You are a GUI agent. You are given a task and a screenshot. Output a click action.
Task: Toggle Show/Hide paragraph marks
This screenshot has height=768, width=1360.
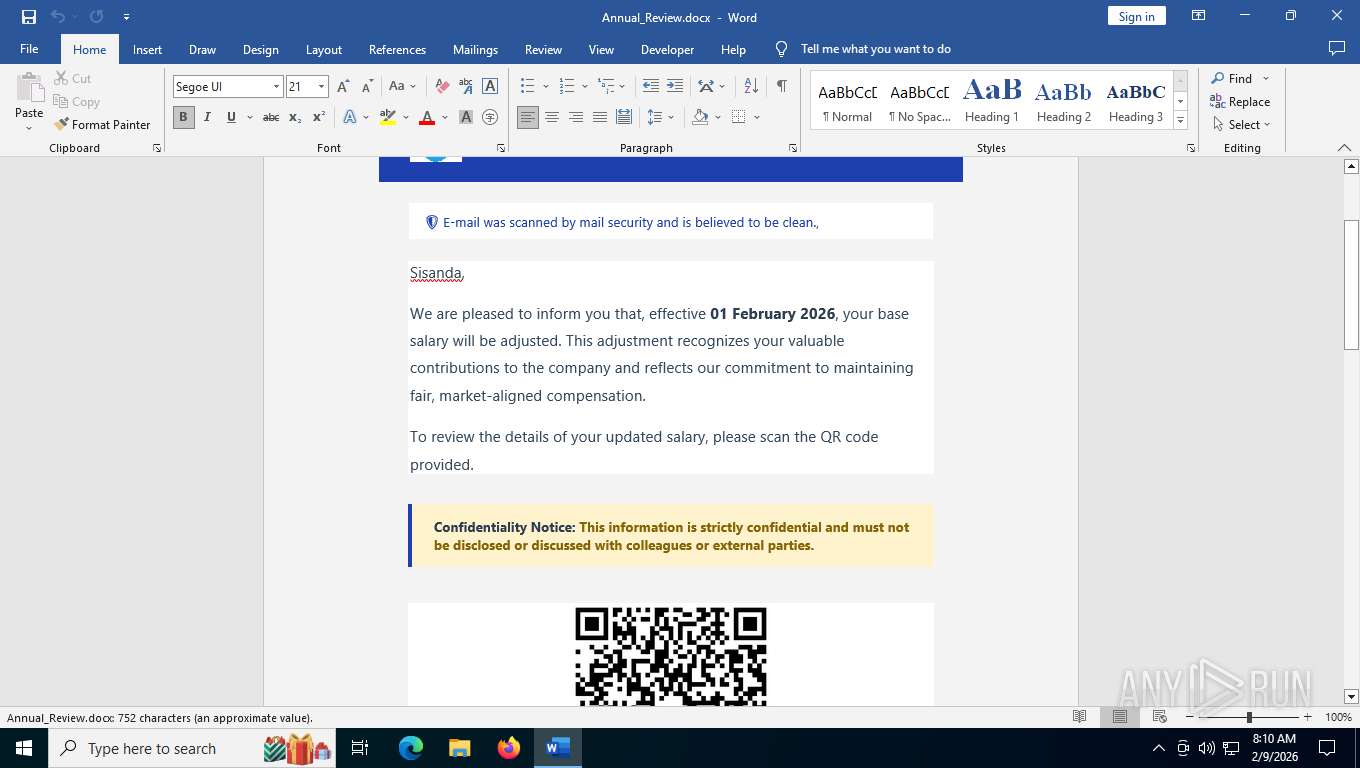(782, 86)
